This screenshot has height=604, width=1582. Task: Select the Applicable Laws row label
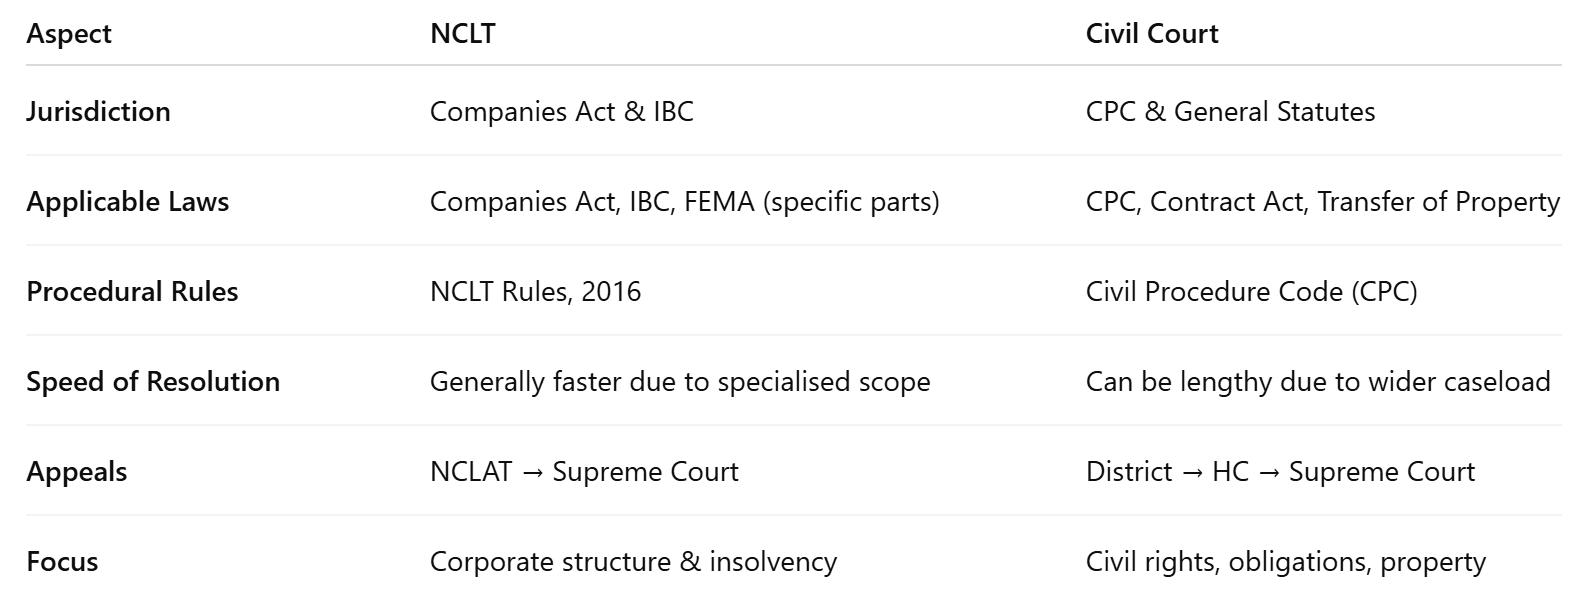click(x=128, y=202)
